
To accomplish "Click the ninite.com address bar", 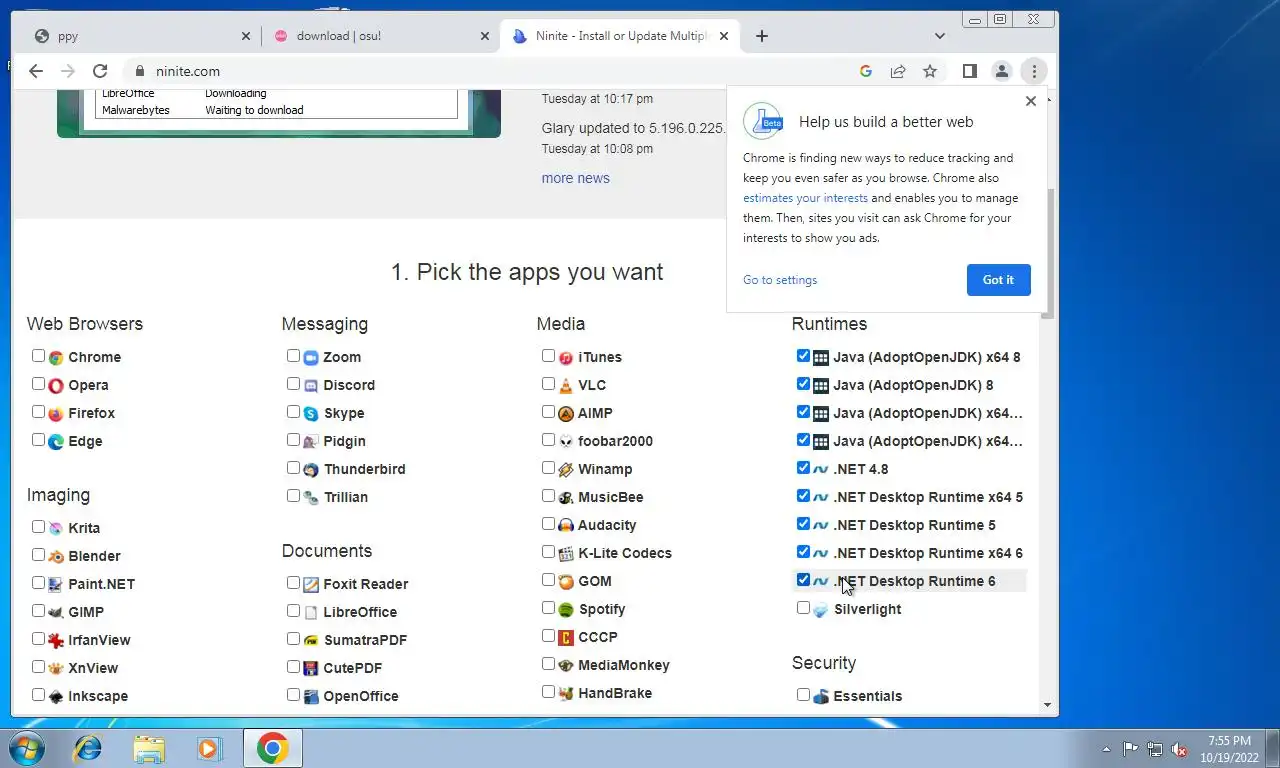I will click(x=490, y=71).
